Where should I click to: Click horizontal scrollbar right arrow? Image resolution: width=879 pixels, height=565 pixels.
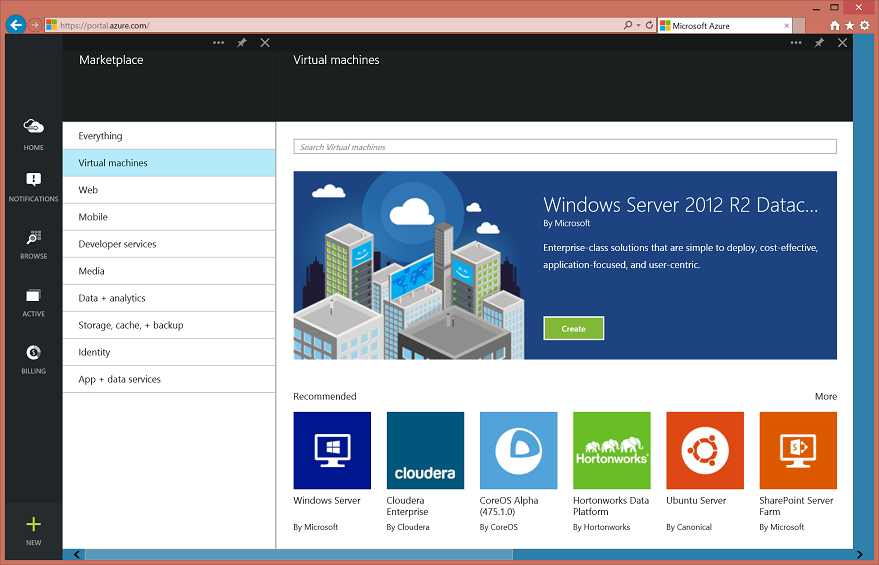pyautogui.click(x=859, y=555)
